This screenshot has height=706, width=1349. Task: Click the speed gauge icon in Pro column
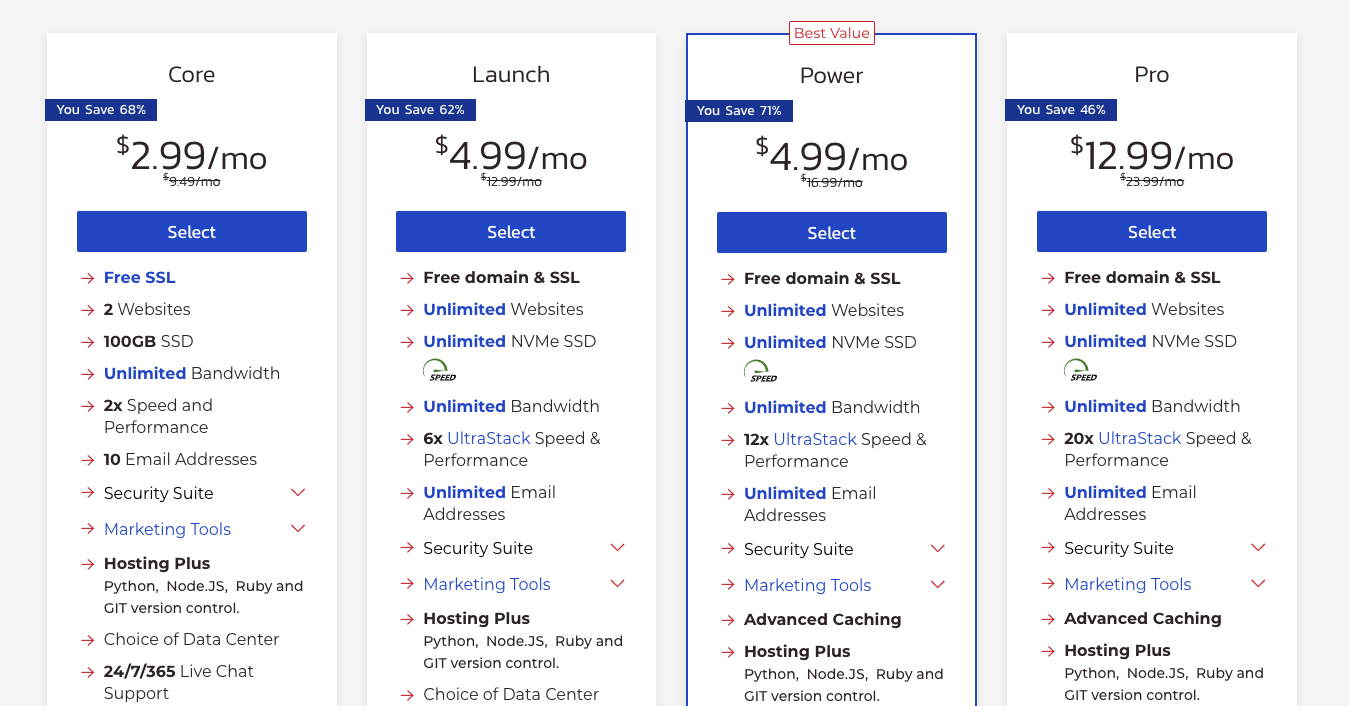click(1079, 369)
